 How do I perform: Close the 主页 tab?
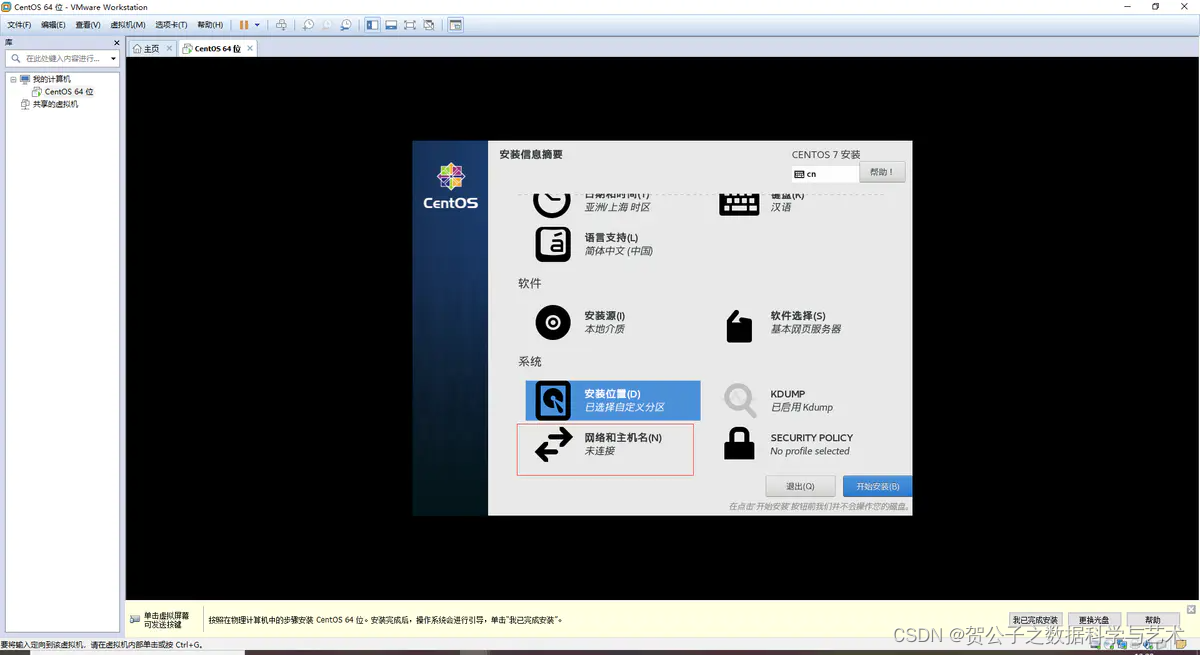click(169, 48)
